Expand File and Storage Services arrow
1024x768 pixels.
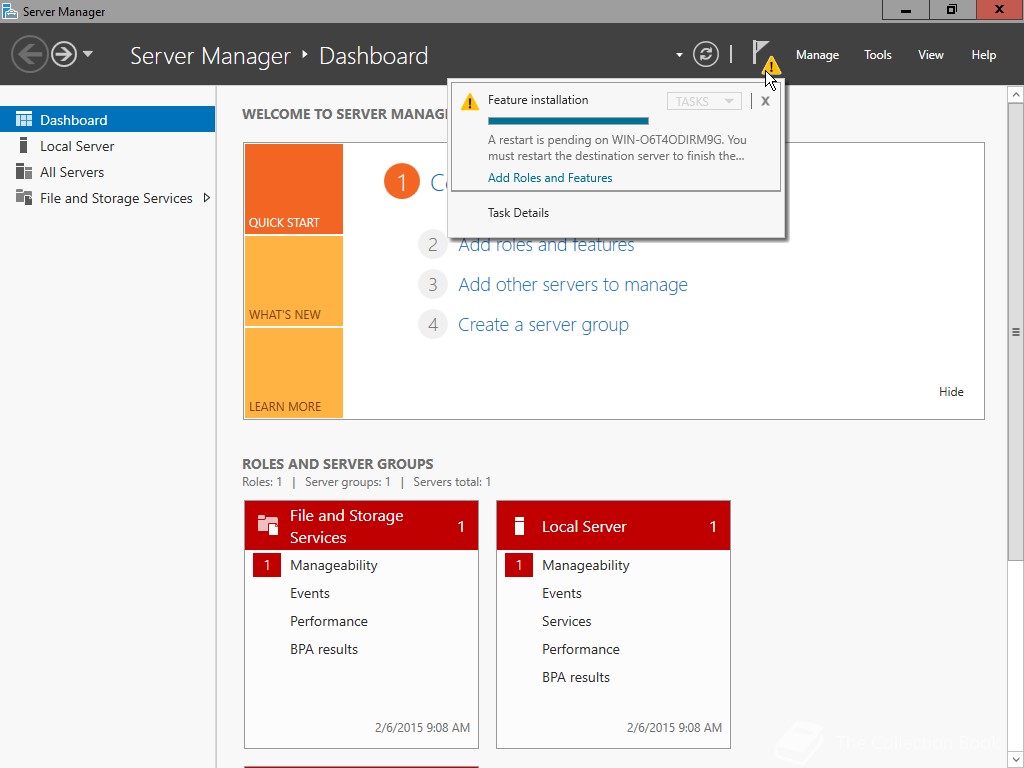(x=206, y=198)
